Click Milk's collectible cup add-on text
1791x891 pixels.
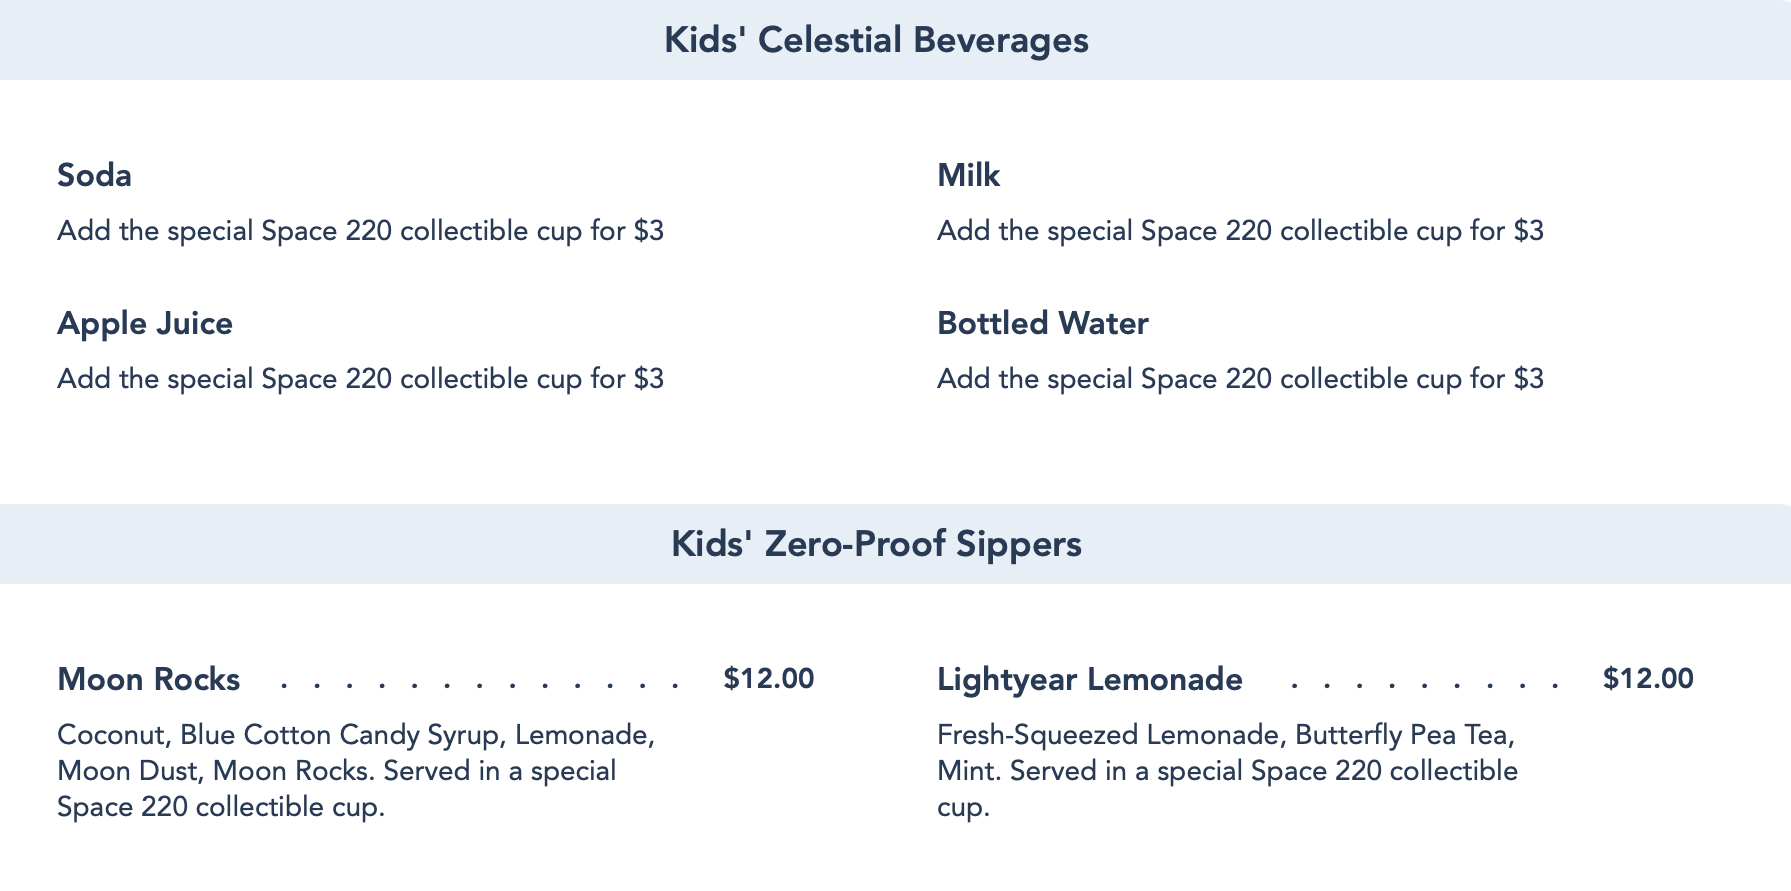(1240, 232)
